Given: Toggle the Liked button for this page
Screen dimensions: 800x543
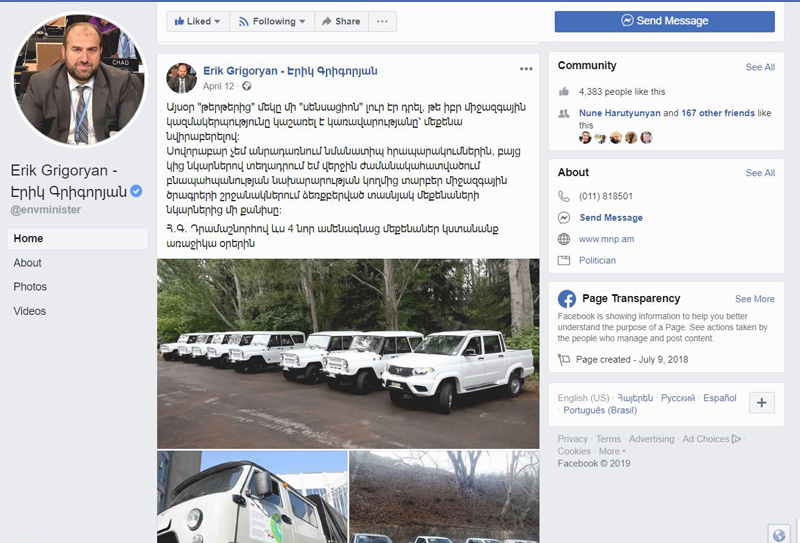Looking at the screenshot, I should (197, 21).
